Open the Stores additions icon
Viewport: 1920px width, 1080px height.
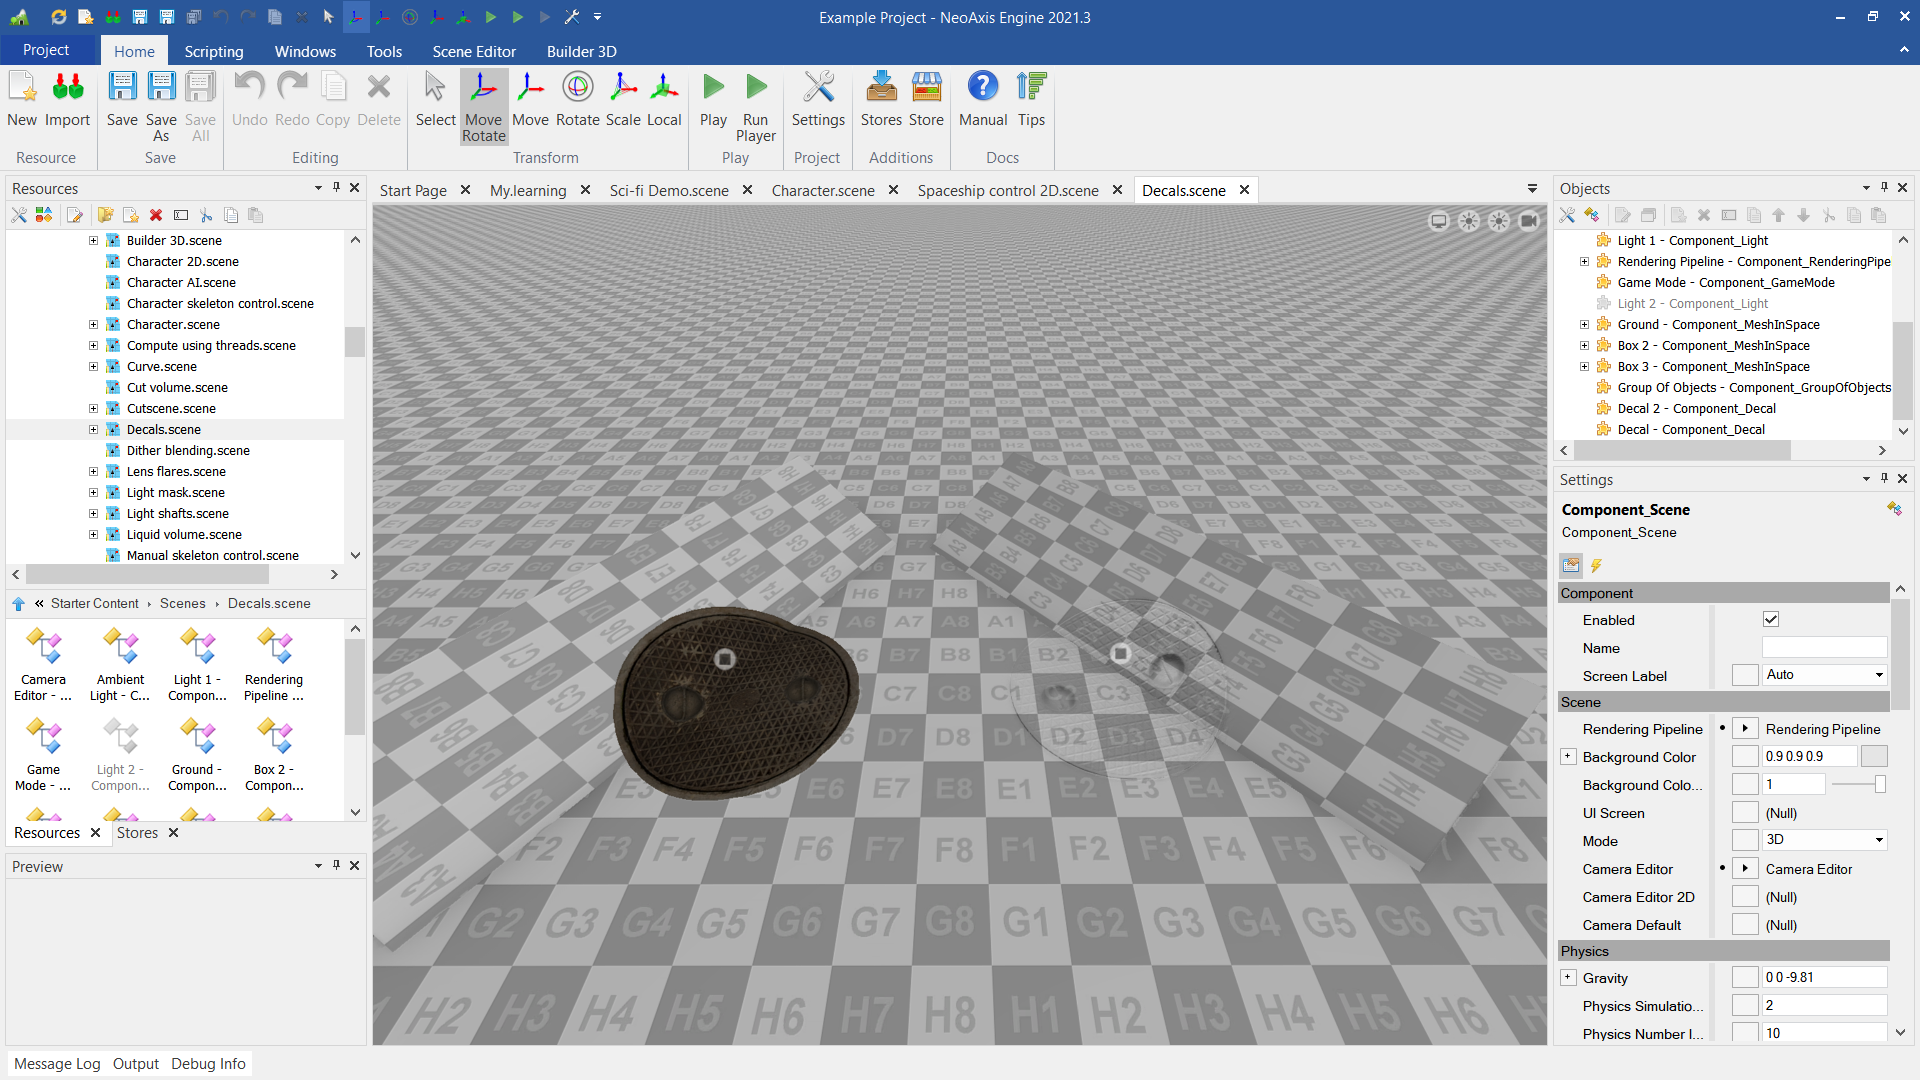[881, 88]
